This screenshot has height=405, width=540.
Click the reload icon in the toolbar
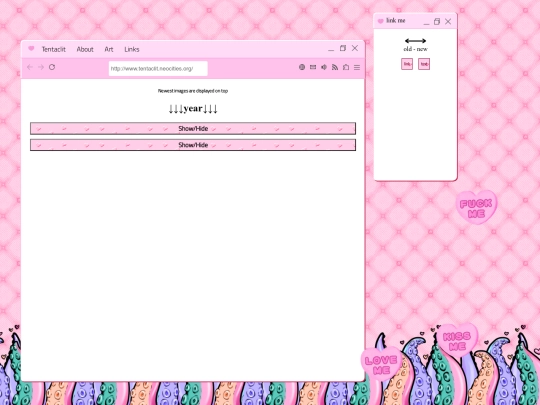(52, 67)
